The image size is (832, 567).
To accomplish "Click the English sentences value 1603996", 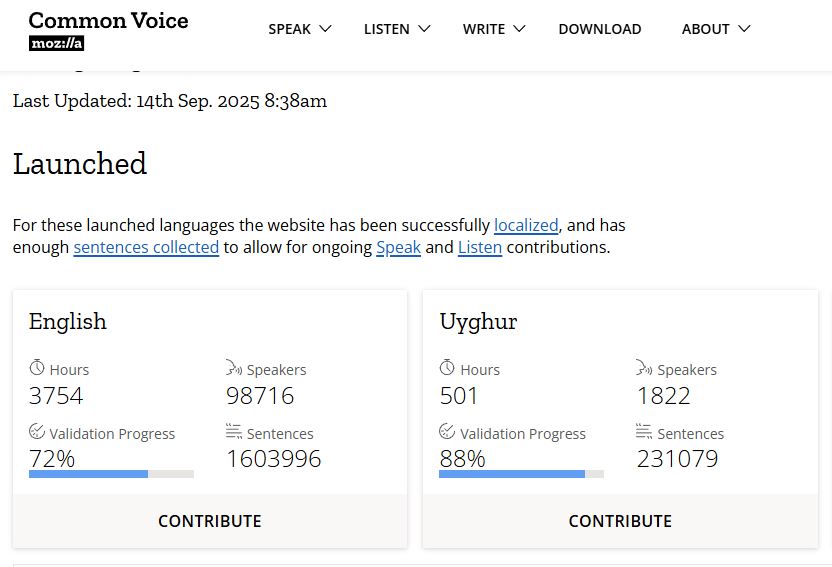I will (274, 459).
